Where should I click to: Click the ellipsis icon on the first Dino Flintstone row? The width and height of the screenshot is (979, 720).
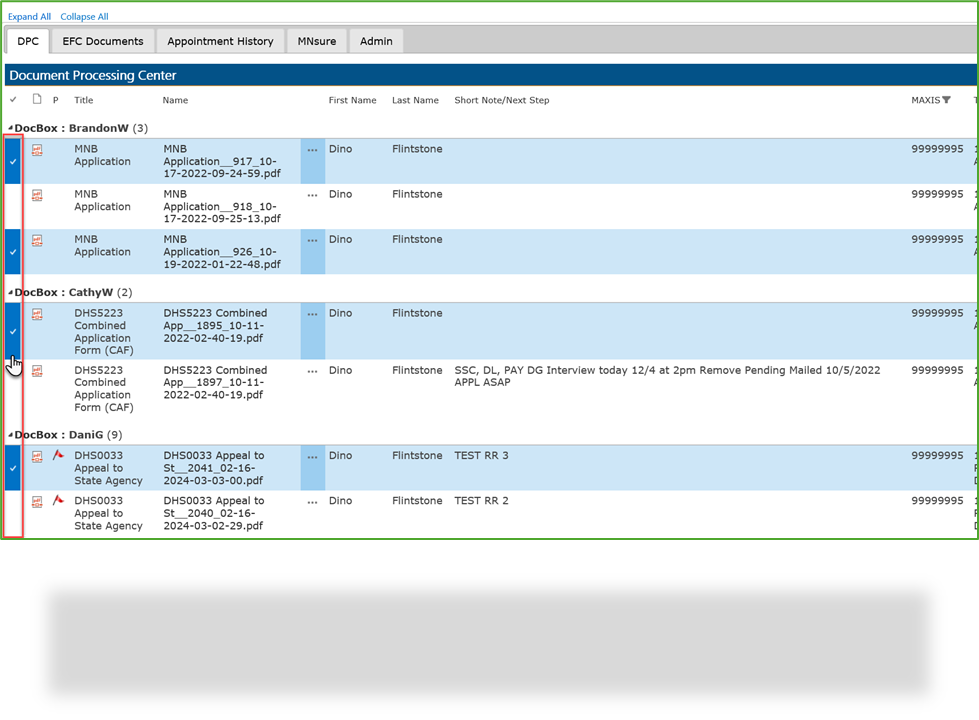[311, 149]
